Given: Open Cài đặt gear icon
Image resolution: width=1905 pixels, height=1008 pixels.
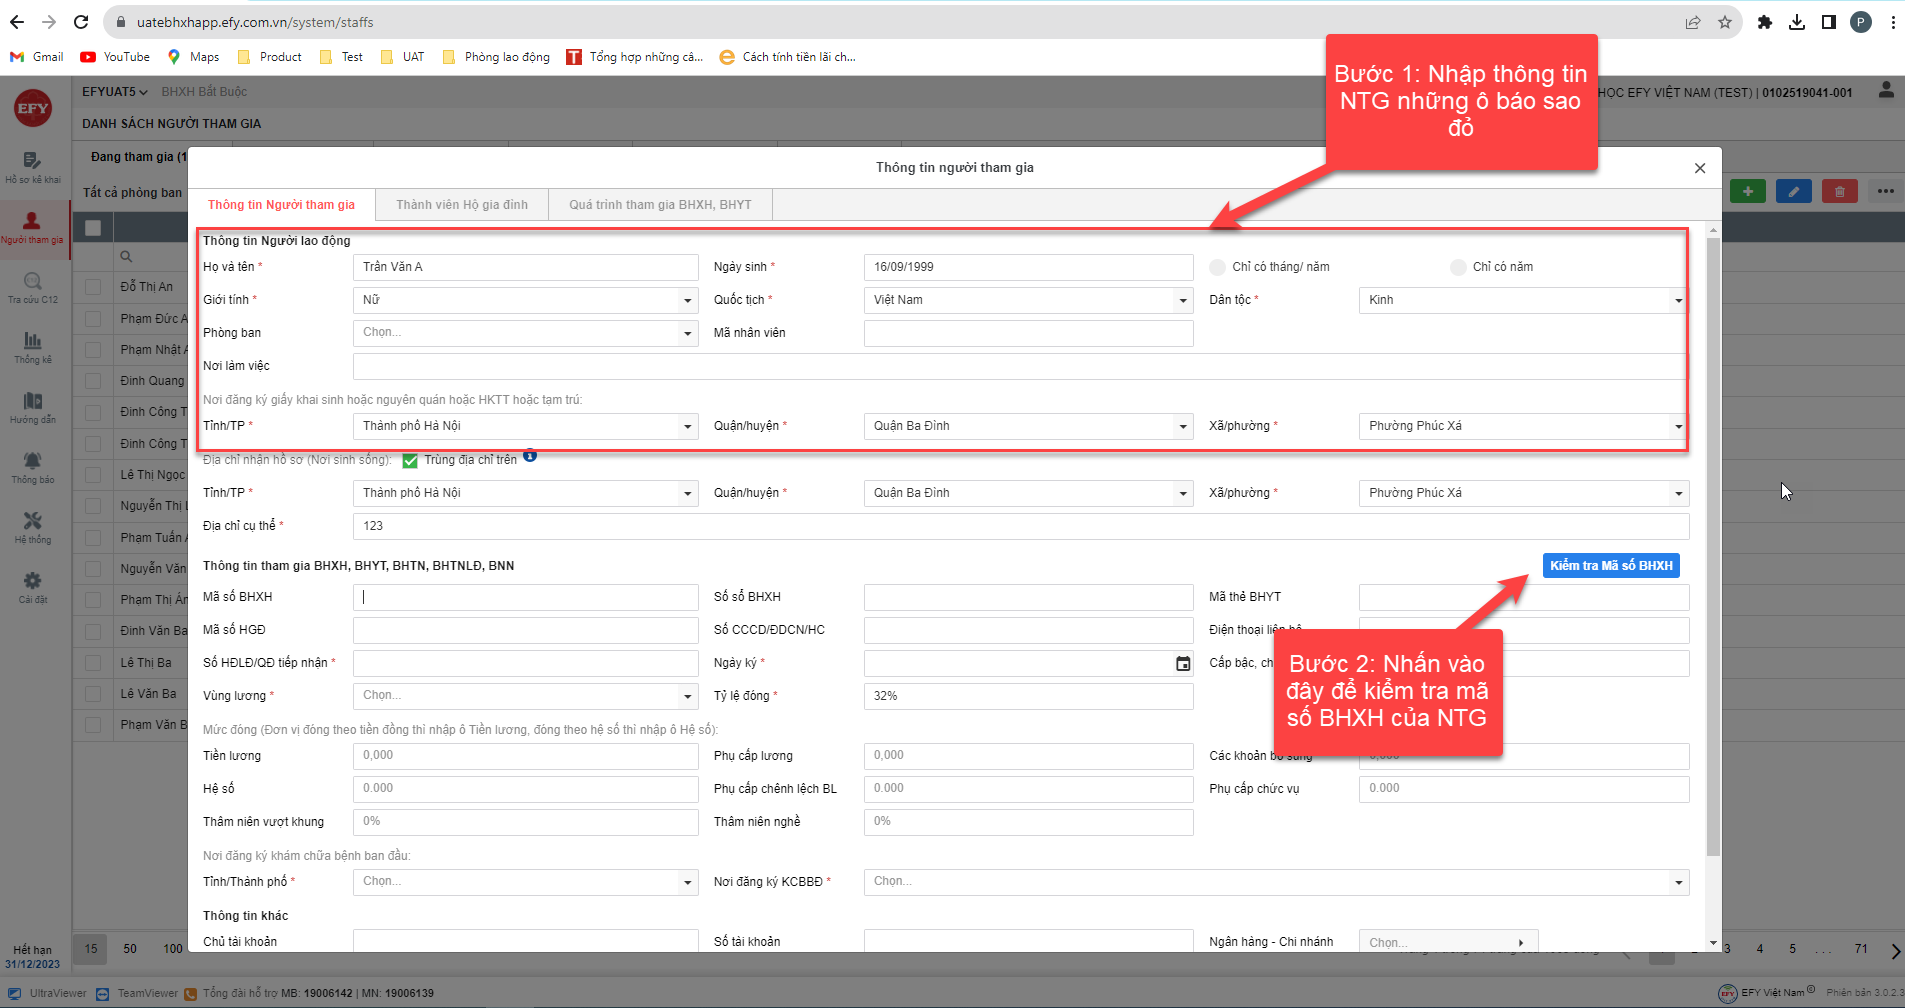Looking at the screenshot, I should [x=32, y=581].
